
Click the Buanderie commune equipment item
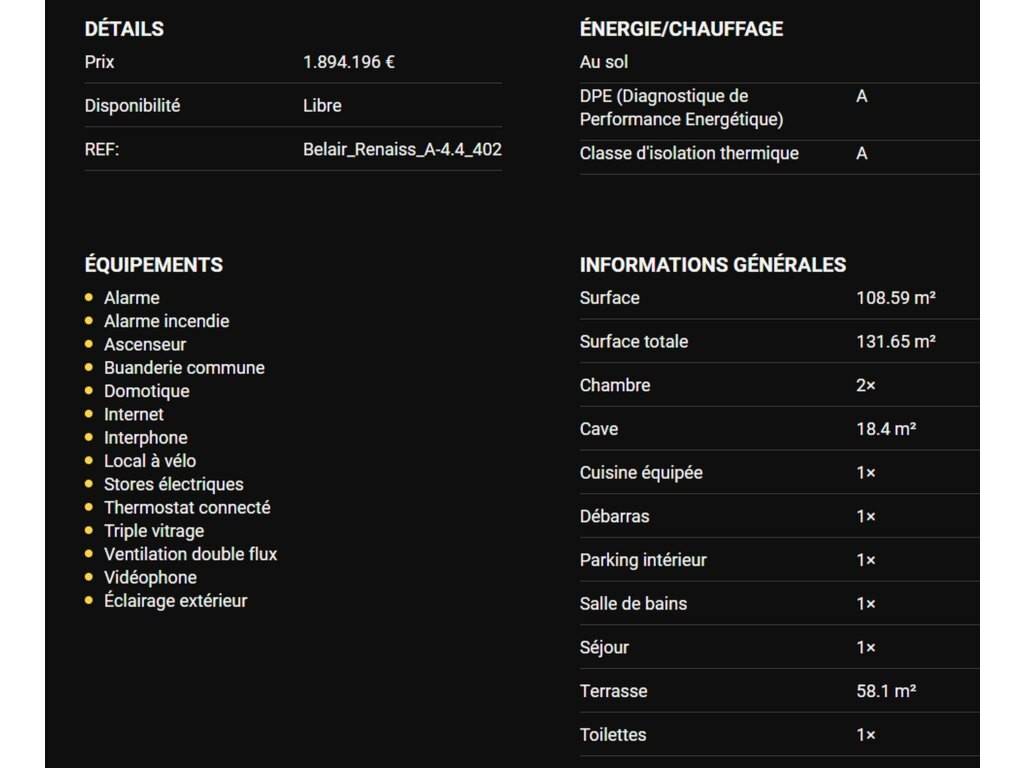coord(184,368)
